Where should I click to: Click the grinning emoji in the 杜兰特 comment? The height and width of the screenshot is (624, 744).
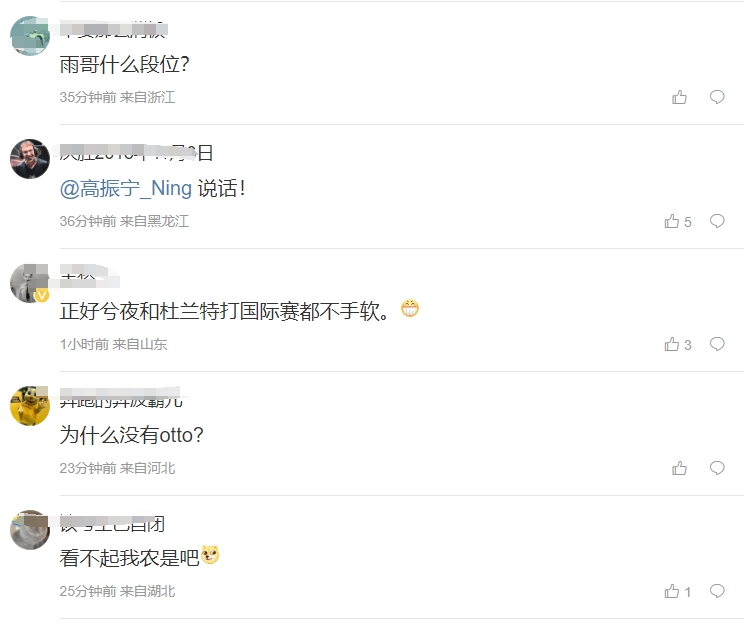click(410, 308)
